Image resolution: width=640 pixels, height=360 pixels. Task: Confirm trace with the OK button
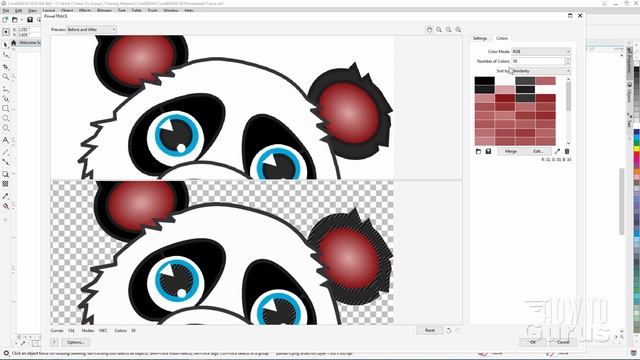[533, 342]
